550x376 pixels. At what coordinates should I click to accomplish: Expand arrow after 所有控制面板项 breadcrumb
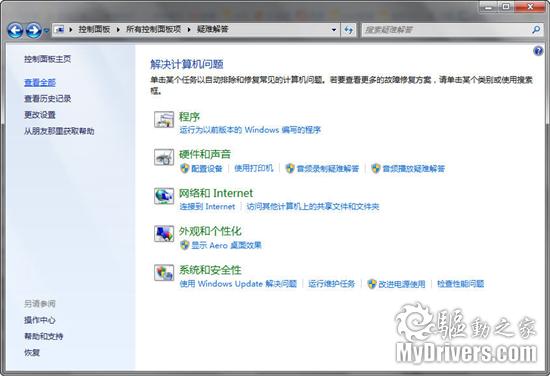click(189, 29)
